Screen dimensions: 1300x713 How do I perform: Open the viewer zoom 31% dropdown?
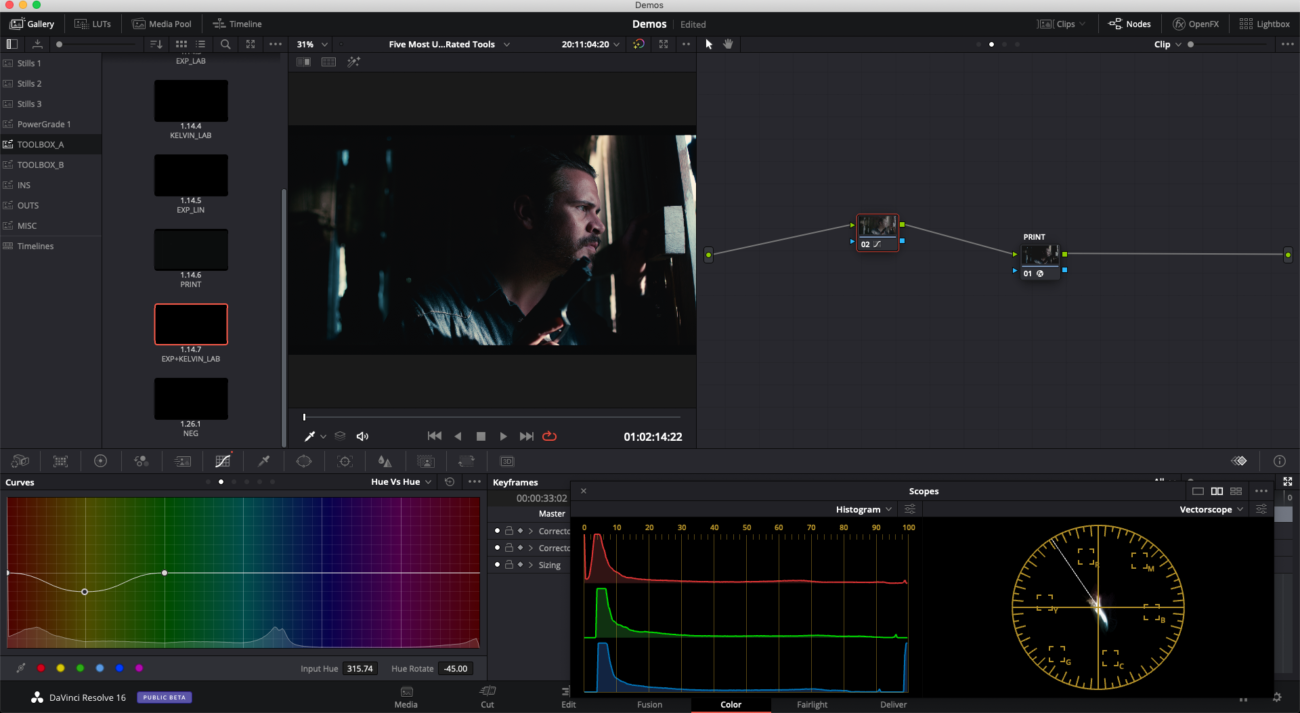[312, 44]
